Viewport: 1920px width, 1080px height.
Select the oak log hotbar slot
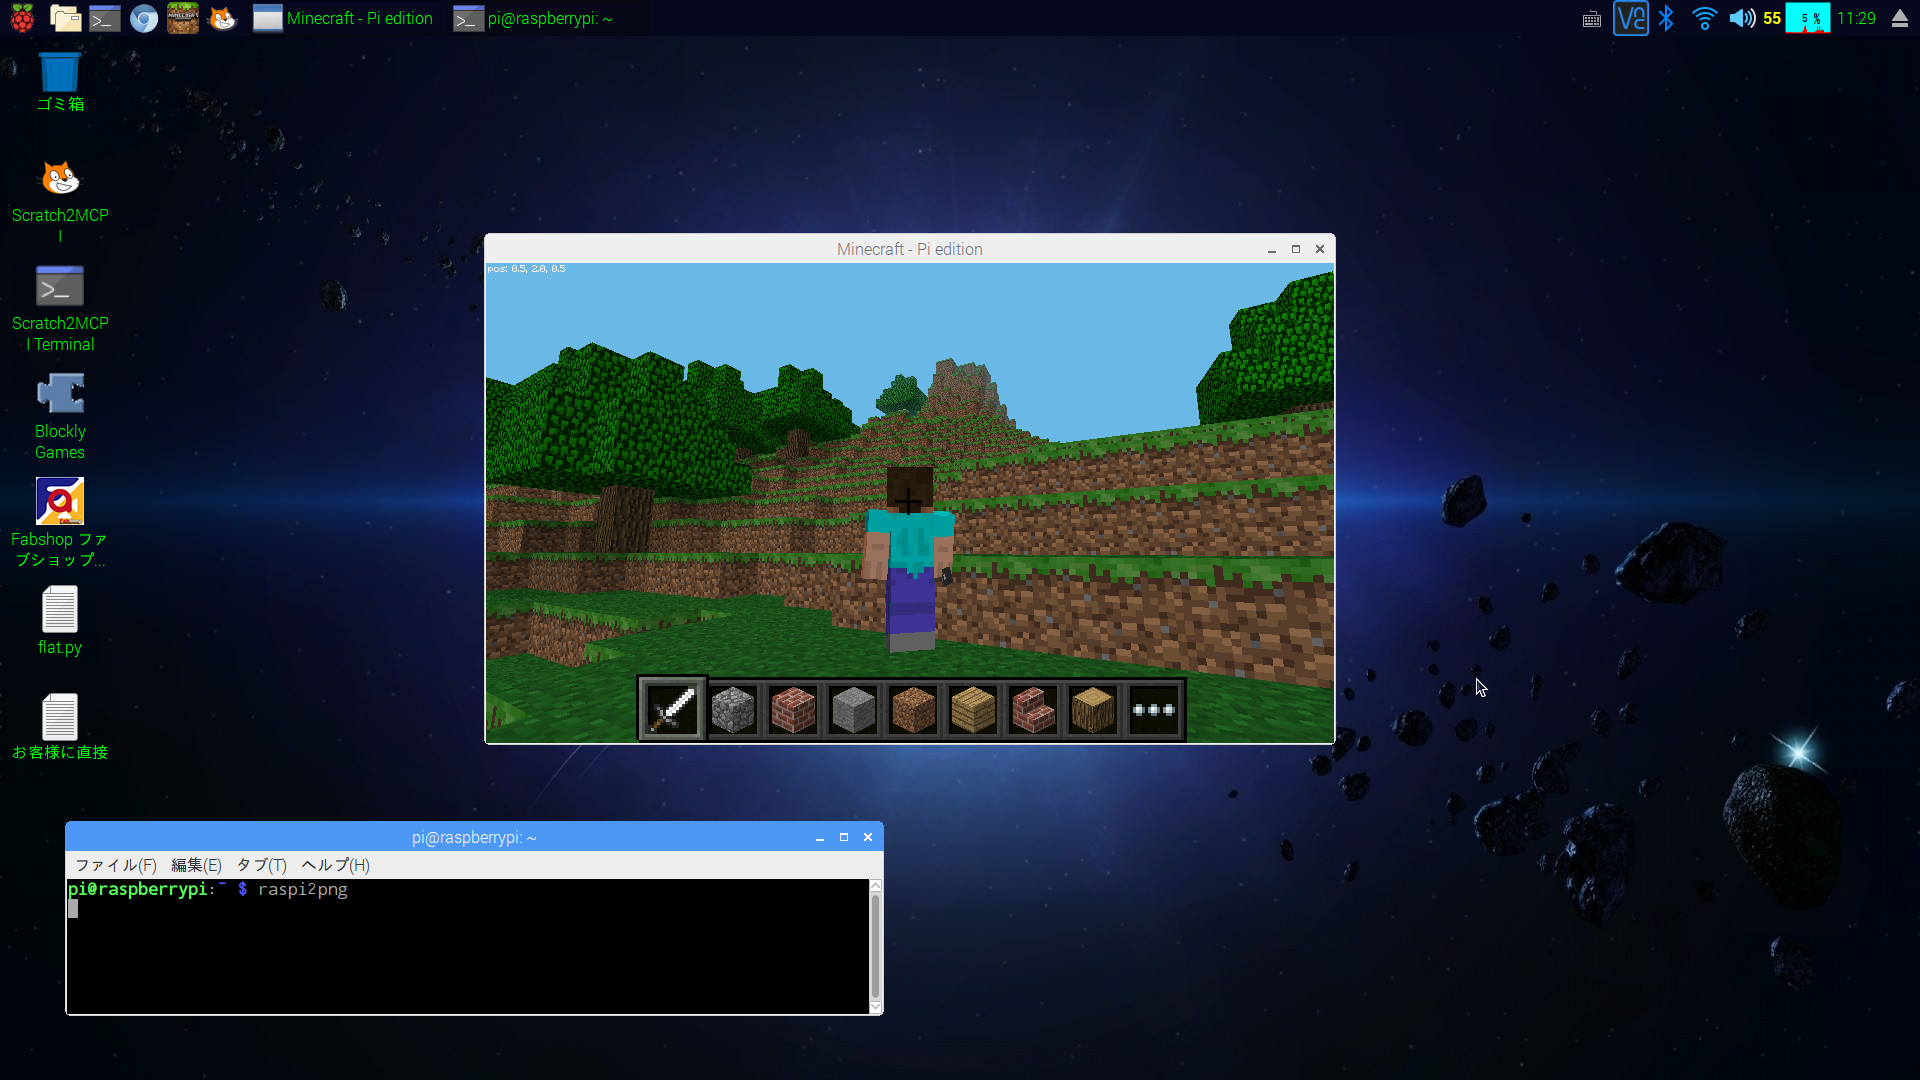1093,710
